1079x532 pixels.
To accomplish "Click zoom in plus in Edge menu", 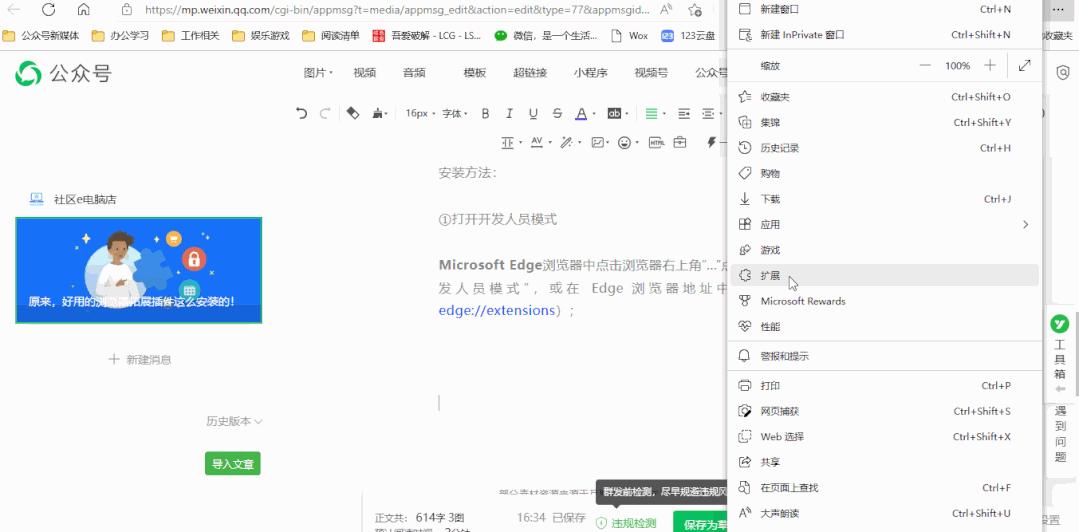I will (990, 65).
